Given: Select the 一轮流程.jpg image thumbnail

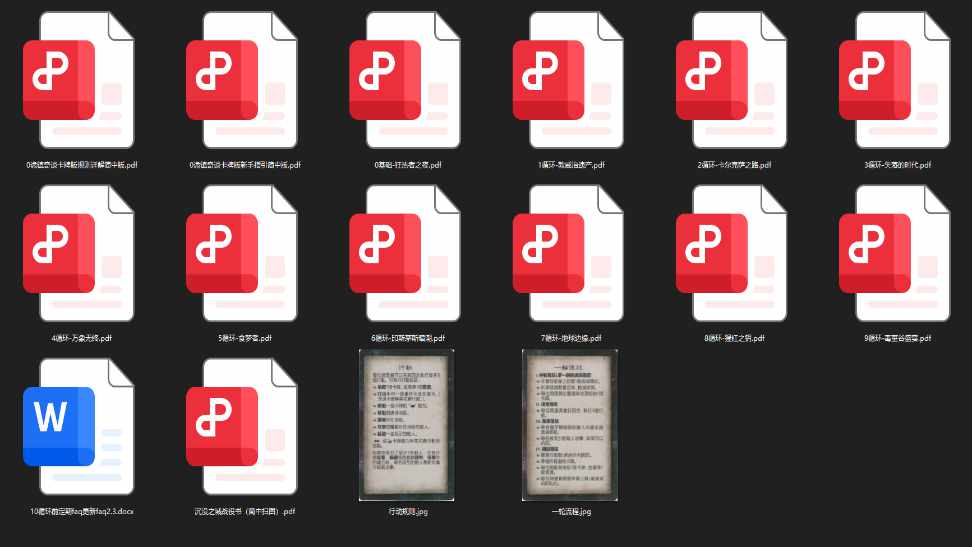Looking at the screenshot, I should click(571, 424).
